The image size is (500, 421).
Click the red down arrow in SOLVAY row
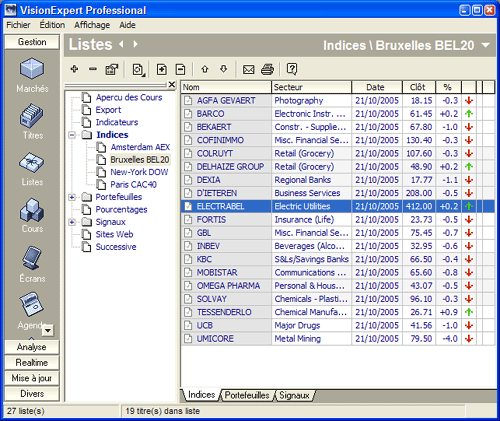click(x=469, y=299)
